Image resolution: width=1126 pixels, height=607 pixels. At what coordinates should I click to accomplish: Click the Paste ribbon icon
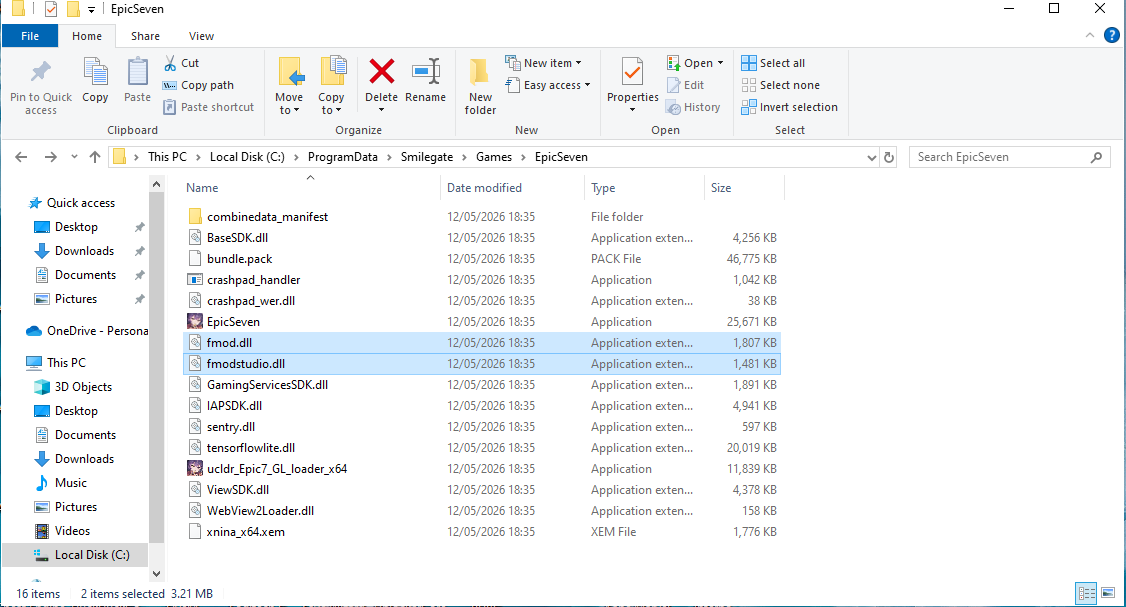tap(137, 72)
